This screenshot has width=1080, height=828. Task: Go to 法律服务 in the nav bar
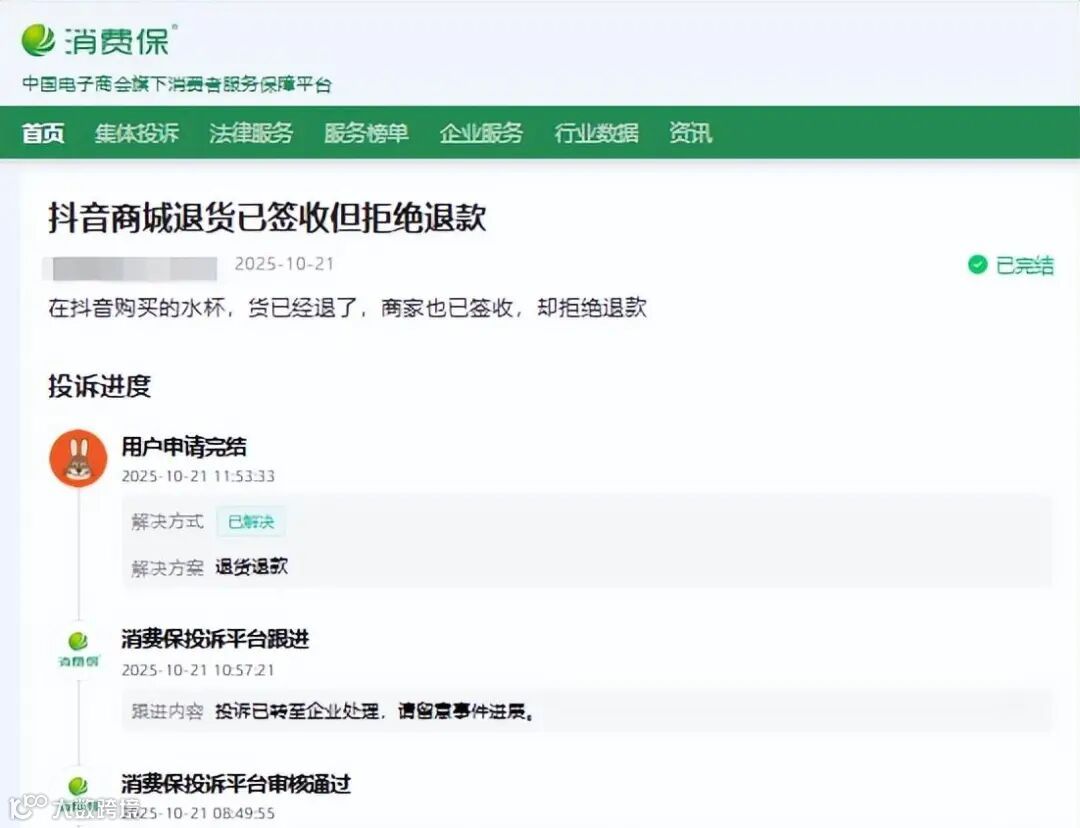[x=251, y=132]
